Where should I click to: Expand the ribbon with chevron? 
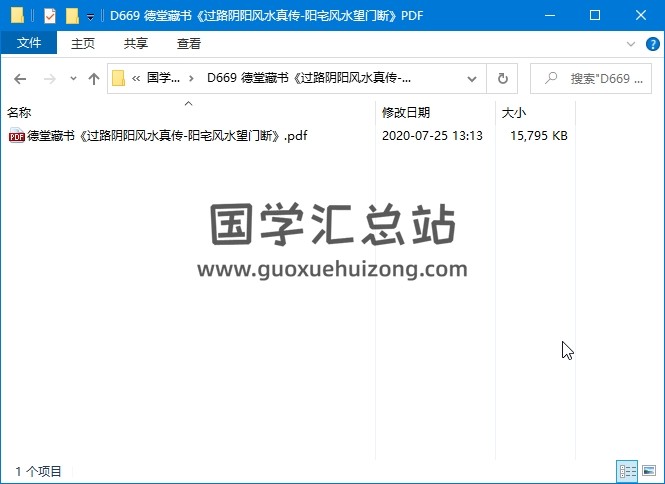click(631, 44)
